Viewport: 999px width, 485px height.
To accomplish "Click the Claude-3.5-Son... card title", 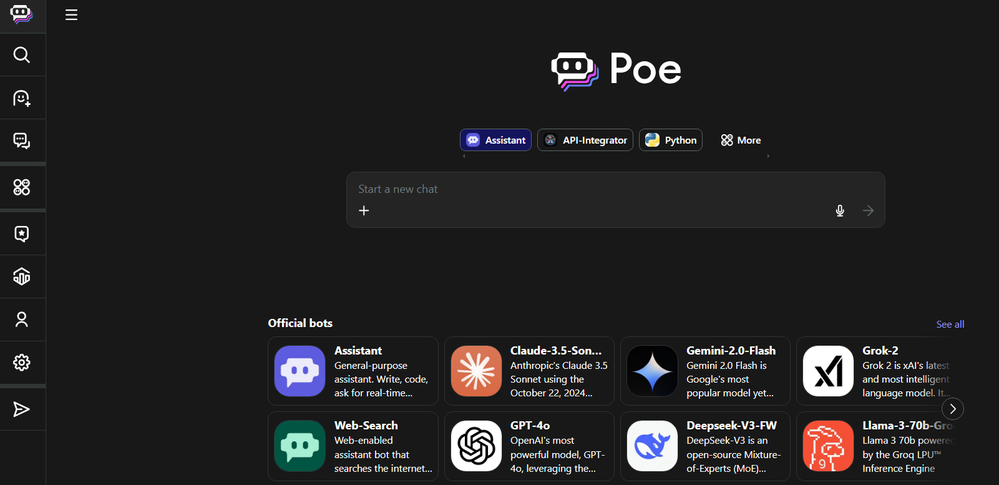I will point(556,351).
